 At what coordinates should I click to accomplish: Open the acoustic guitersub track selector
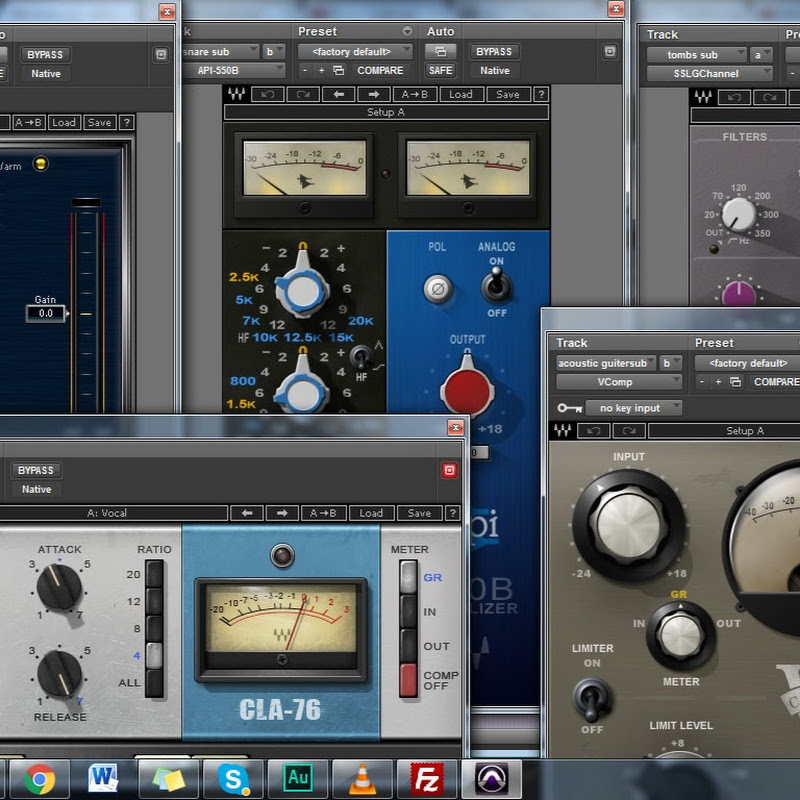pyautogui.click(x=608, y=363)
